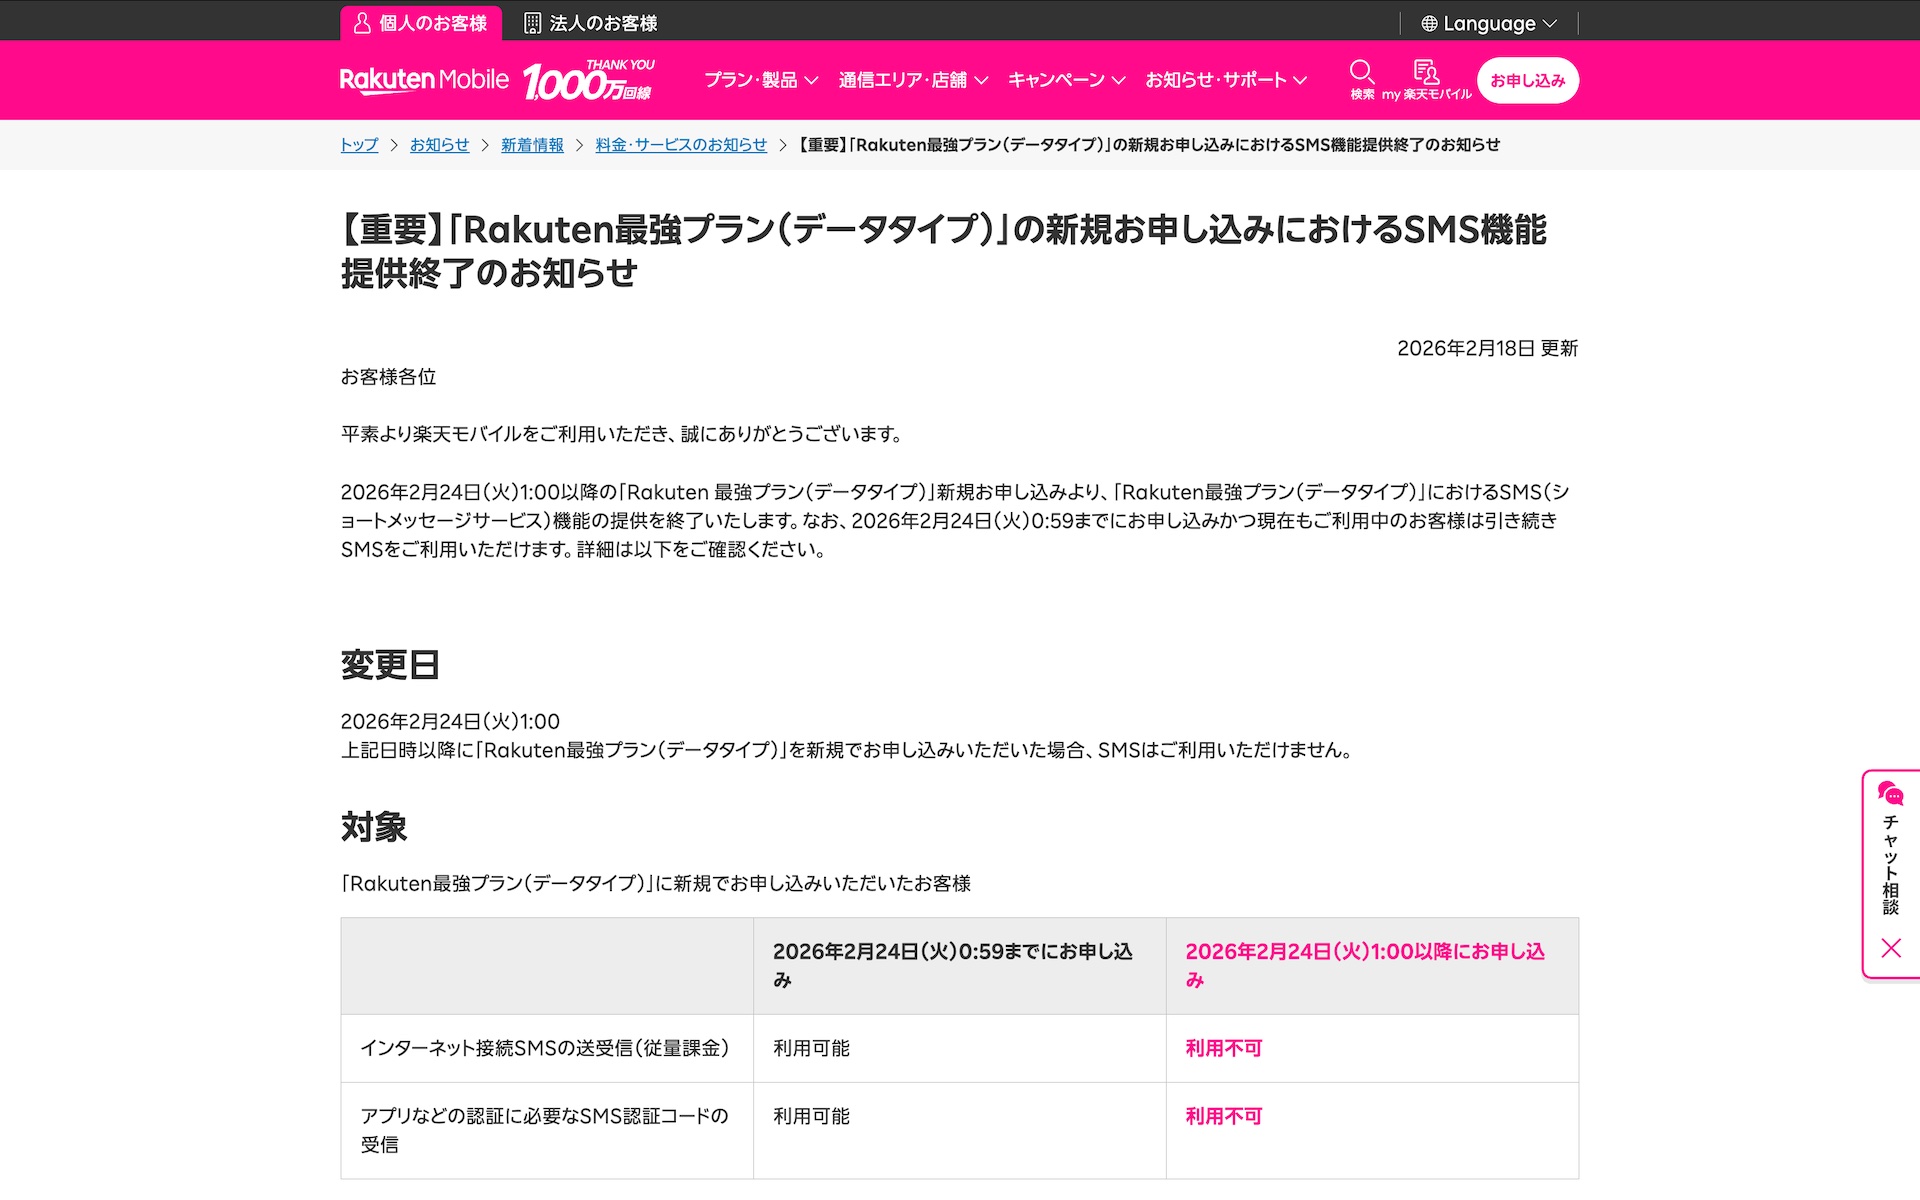Switch to 法人のお客様 tab

[602, 23]
